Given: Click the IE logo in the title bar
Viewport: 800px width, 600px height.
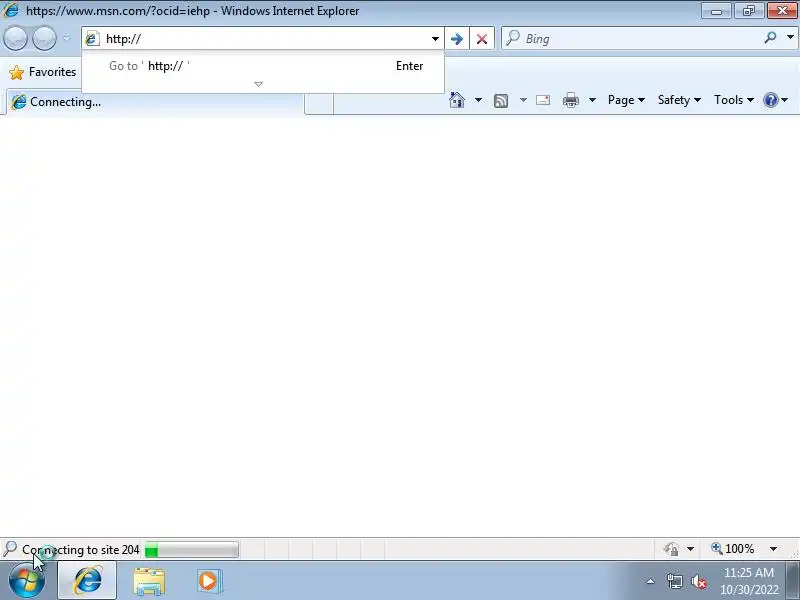Looking at the screenshot, I should click(x=10, y=10).
